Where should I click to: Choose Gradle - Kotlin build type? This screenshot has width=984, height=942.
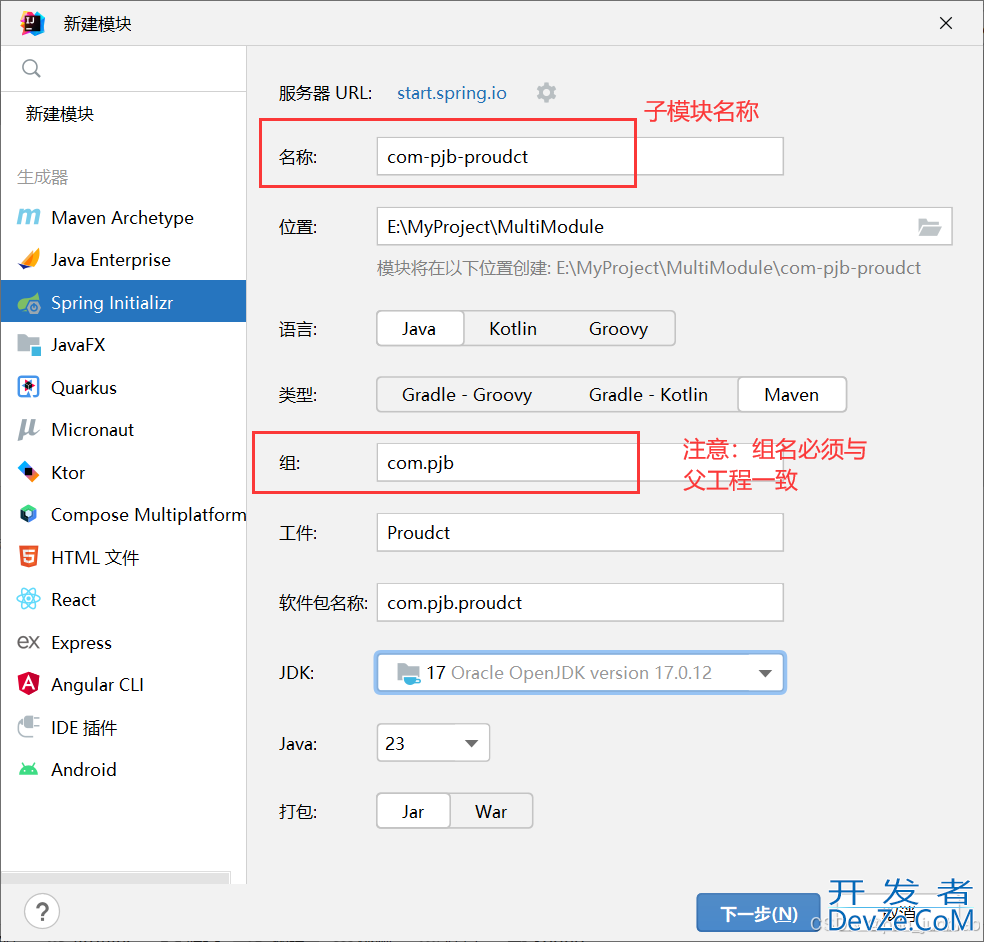648,395
